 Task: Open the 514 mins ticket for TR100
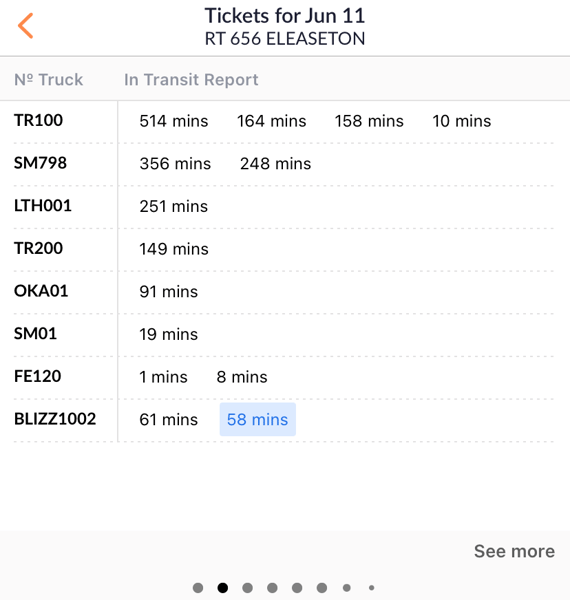[174, 121]
